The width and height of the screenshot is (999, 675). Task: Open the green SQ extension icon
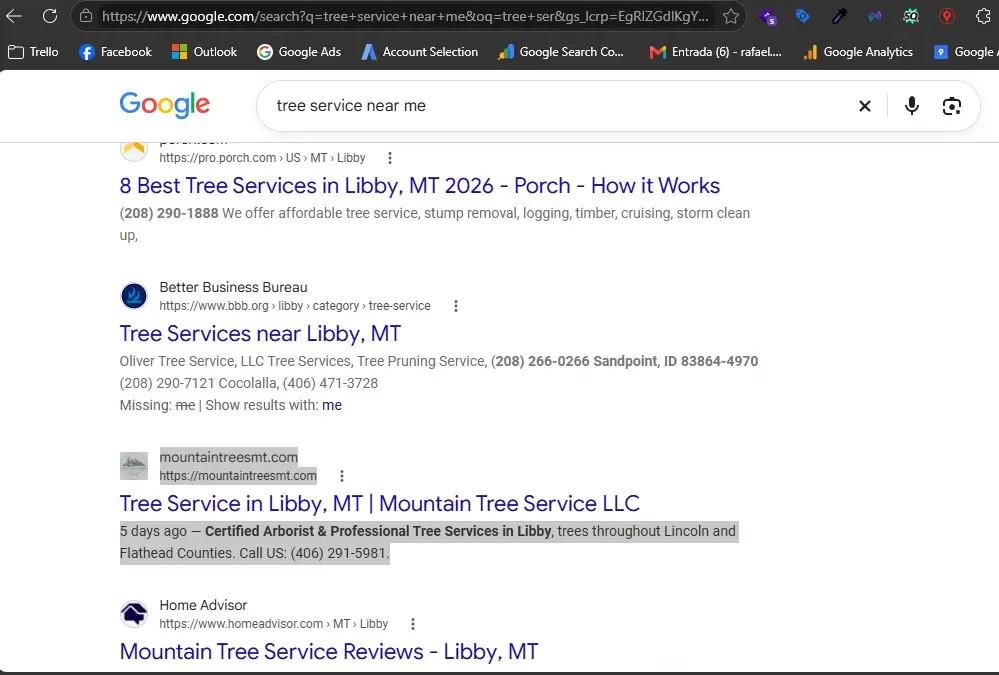coord(911,16)
